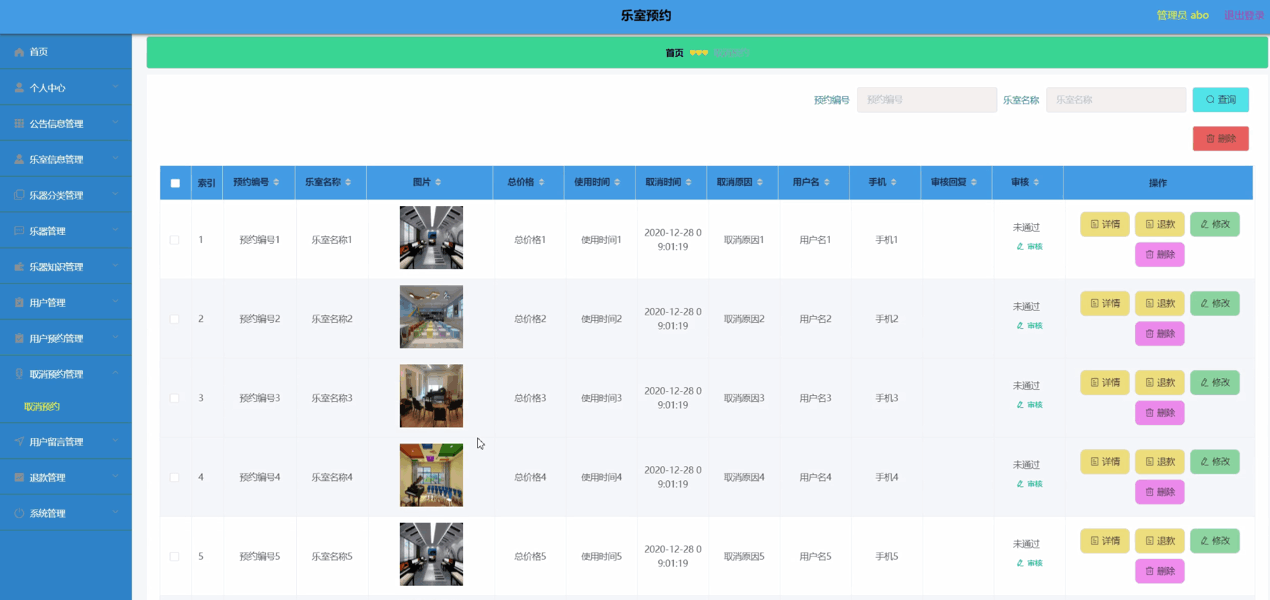Click the 系统管理 gear icon in sidebar
1270x600 pixels.
(x=20, y=513)
